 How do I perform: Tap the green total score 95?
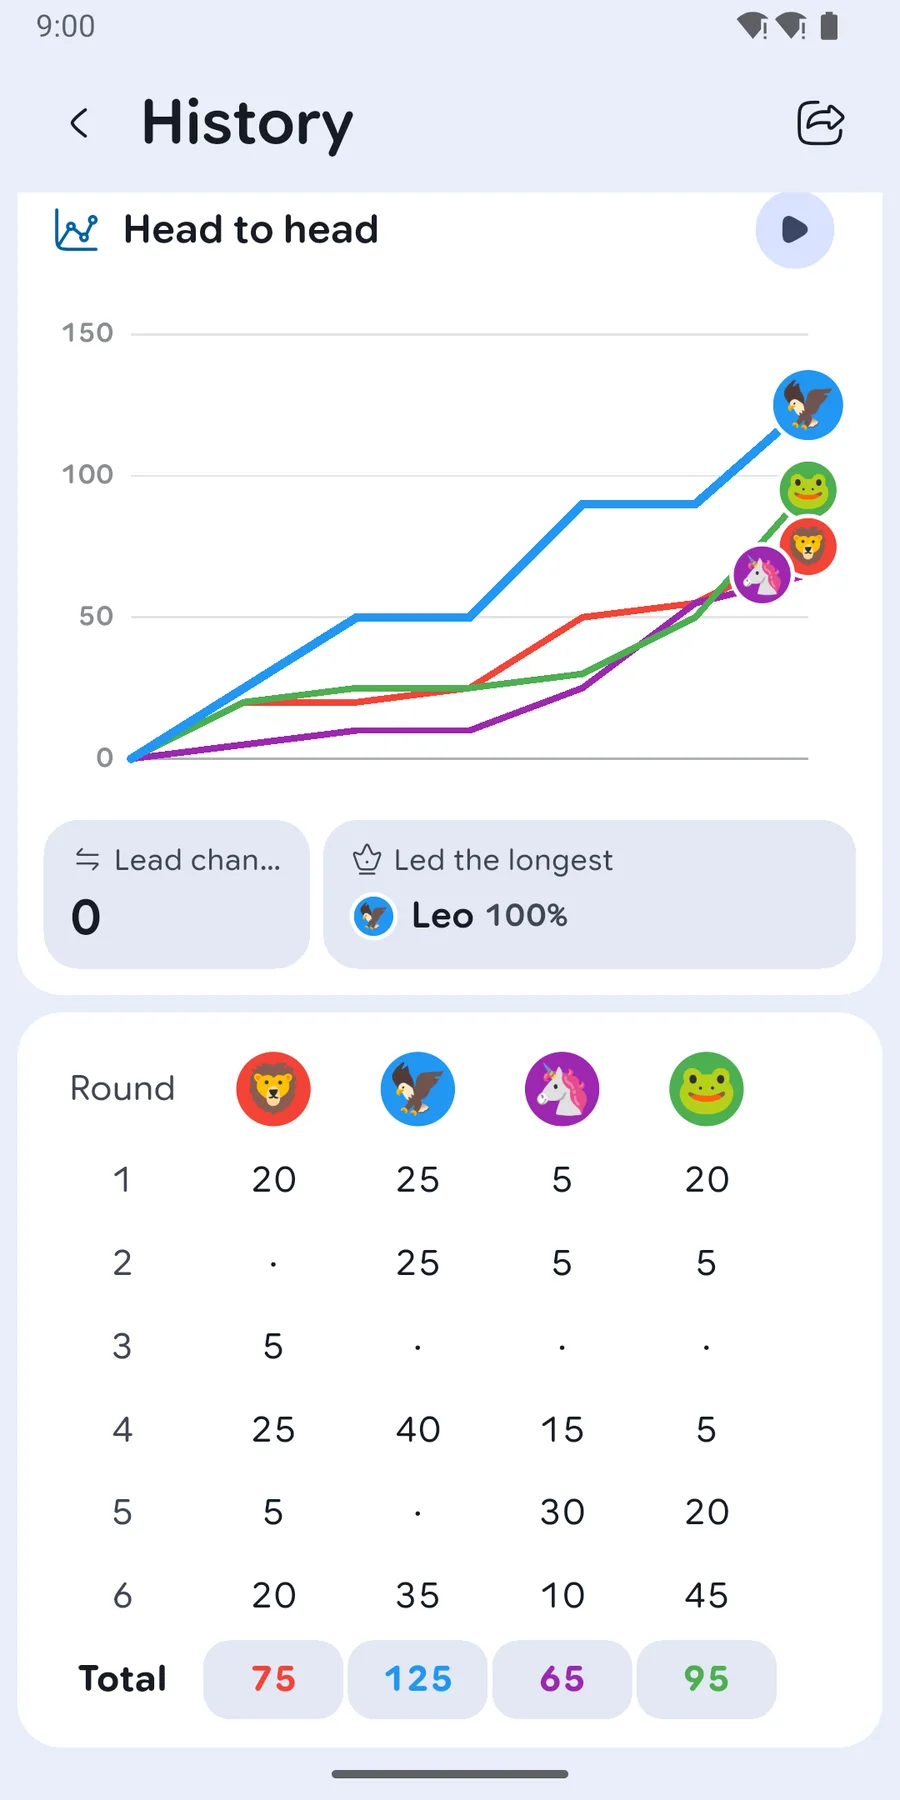(706, 1679)
